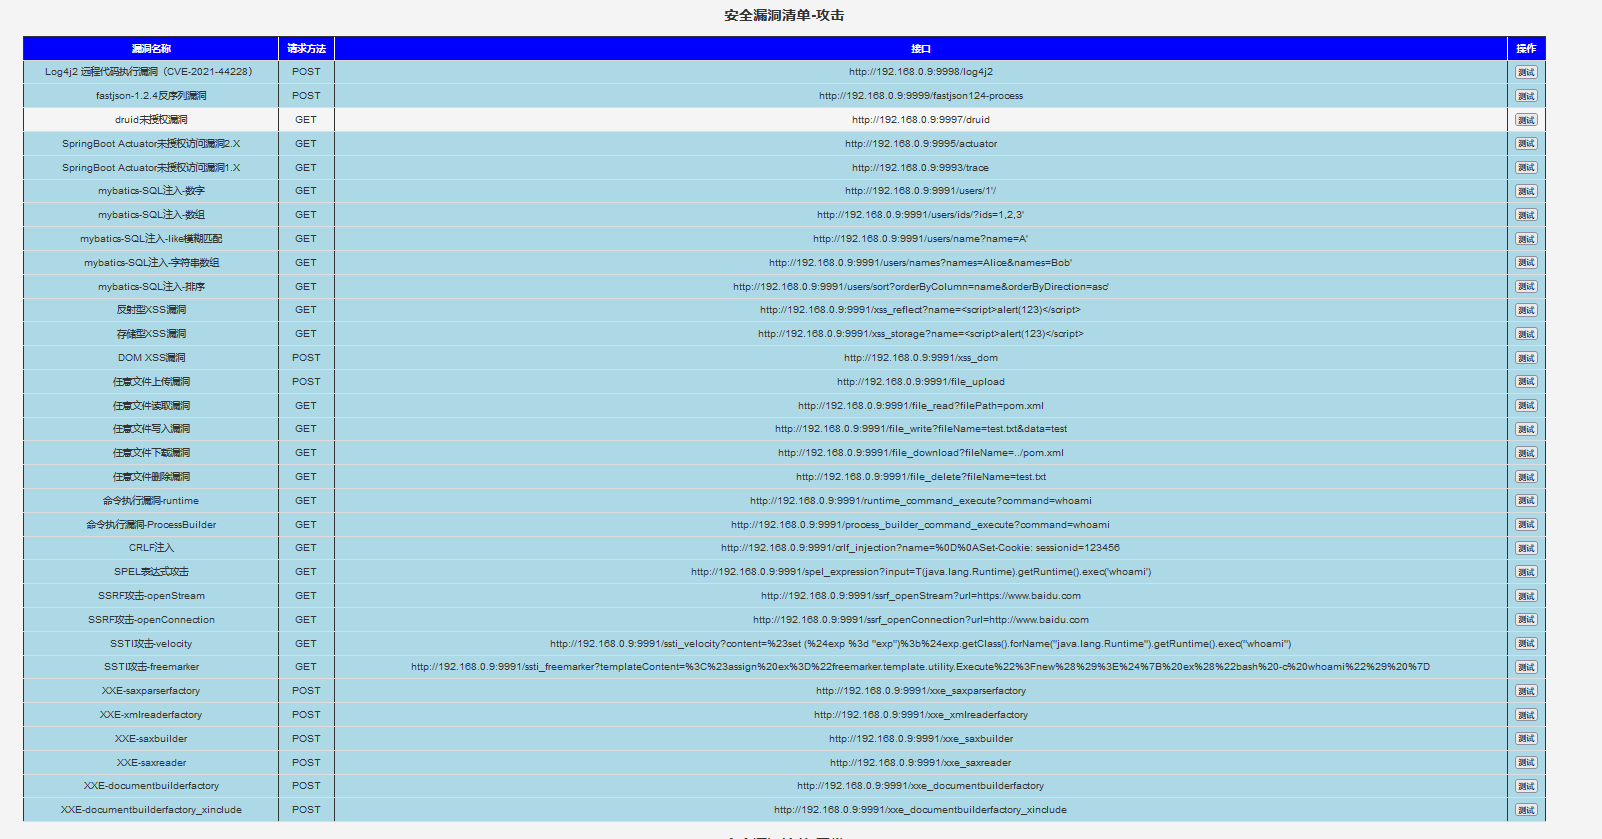This screenshot has width=1602, height=839.
Task: Click the name cell 'druid未授权漏洞'
Action: (151, 120)
